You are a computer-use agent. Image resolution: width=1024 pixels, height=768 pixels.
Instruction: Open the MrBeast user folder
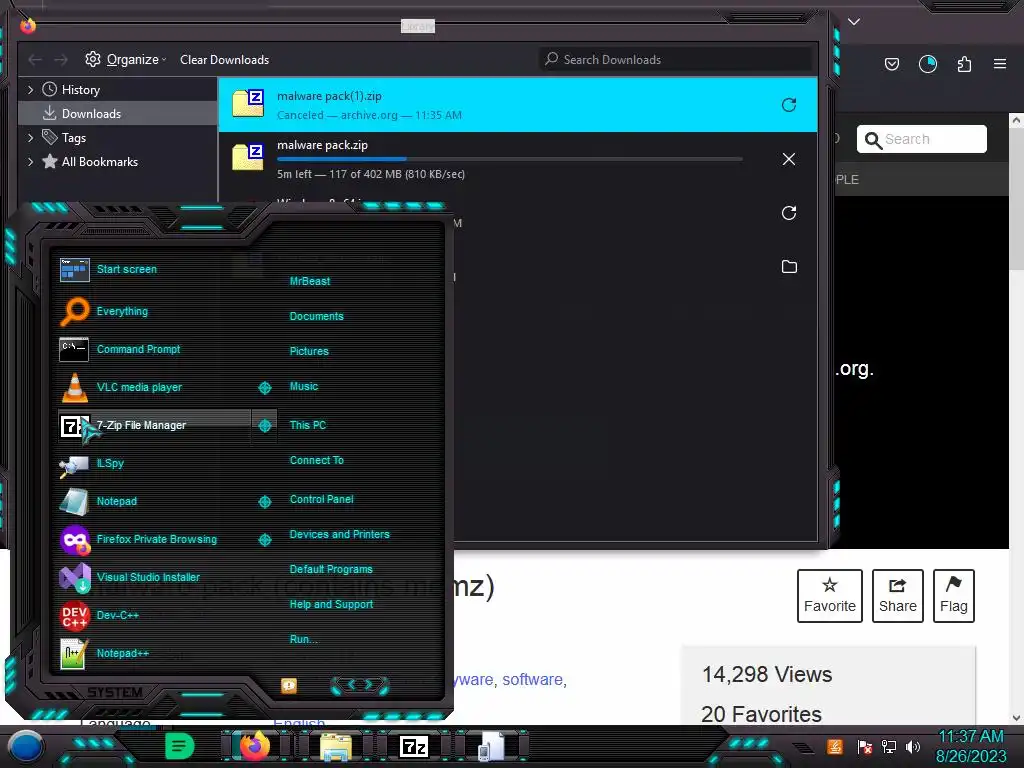click(310, 281)
